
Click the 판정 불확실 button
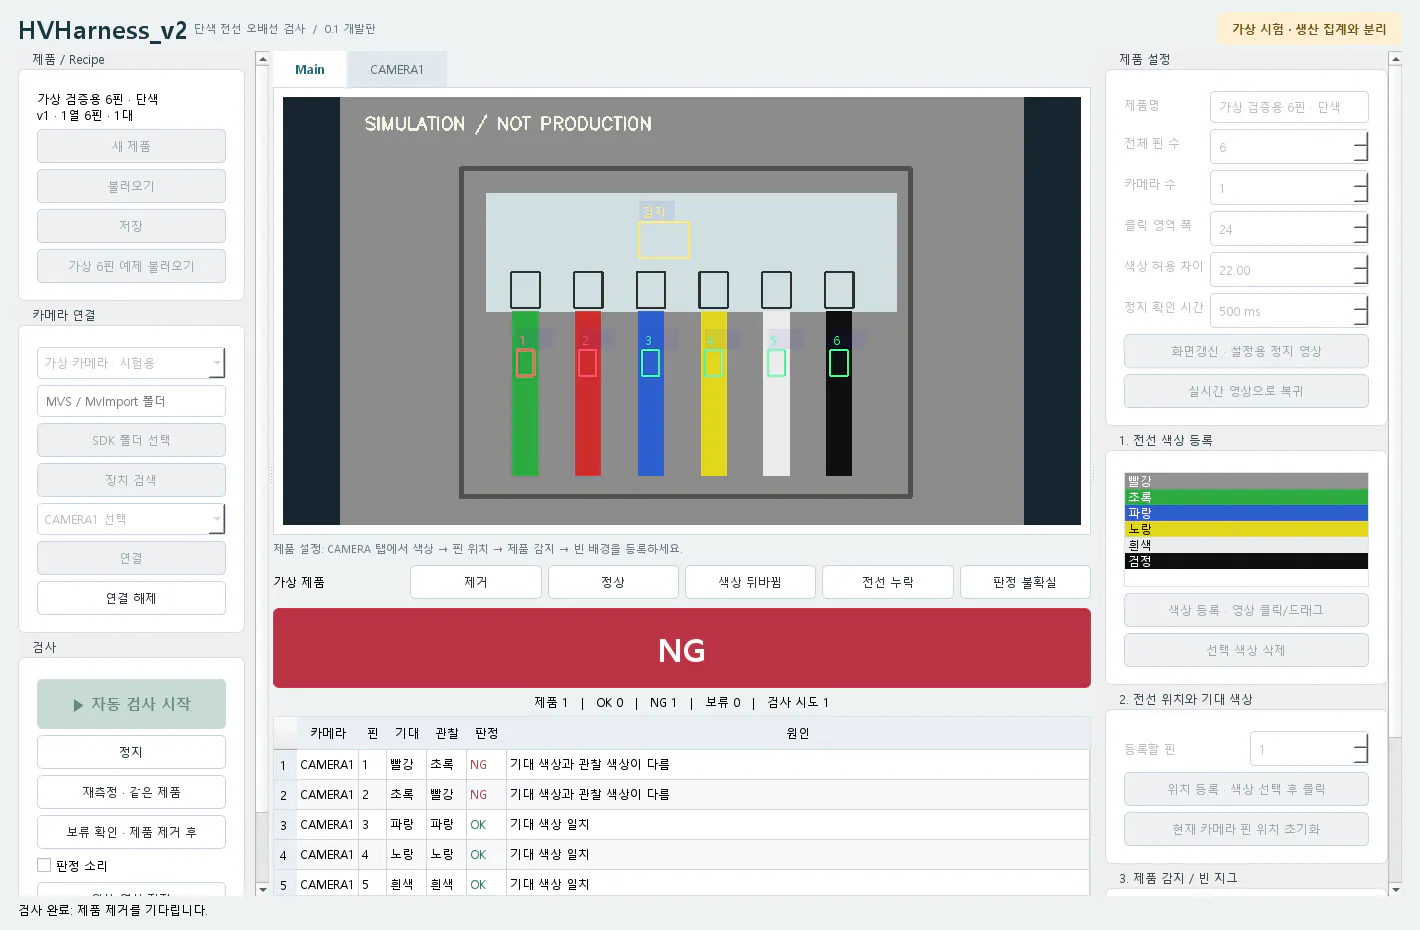[1025, 582]
